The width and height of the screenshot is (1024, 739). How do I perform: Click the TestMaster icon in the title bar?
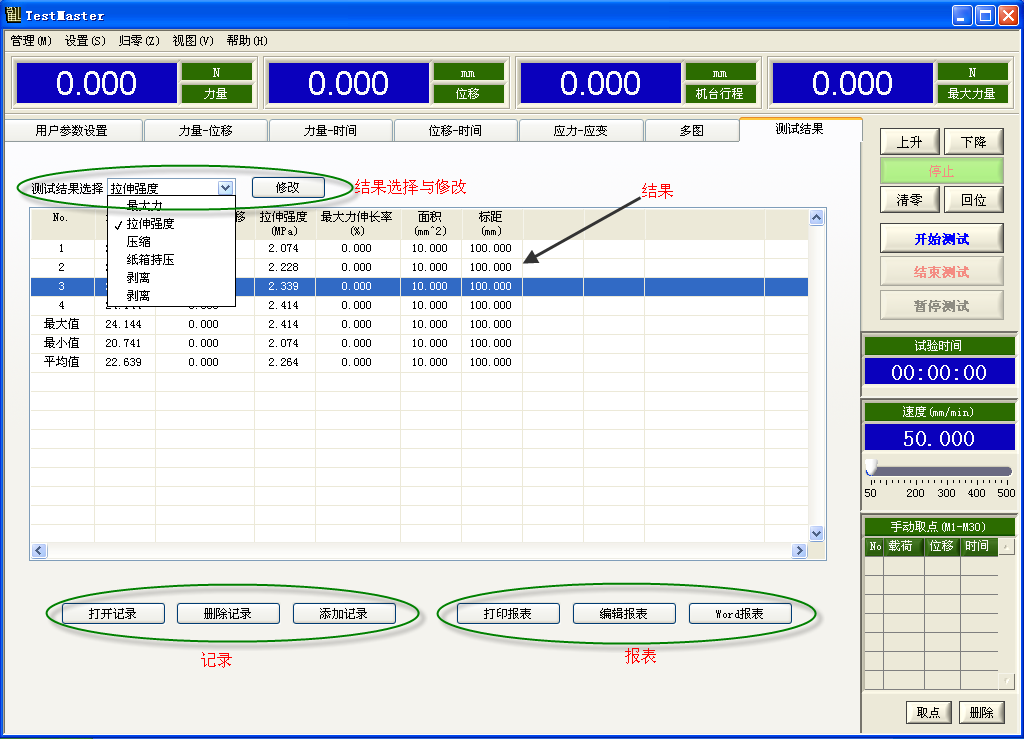click(x=13, y=15)
